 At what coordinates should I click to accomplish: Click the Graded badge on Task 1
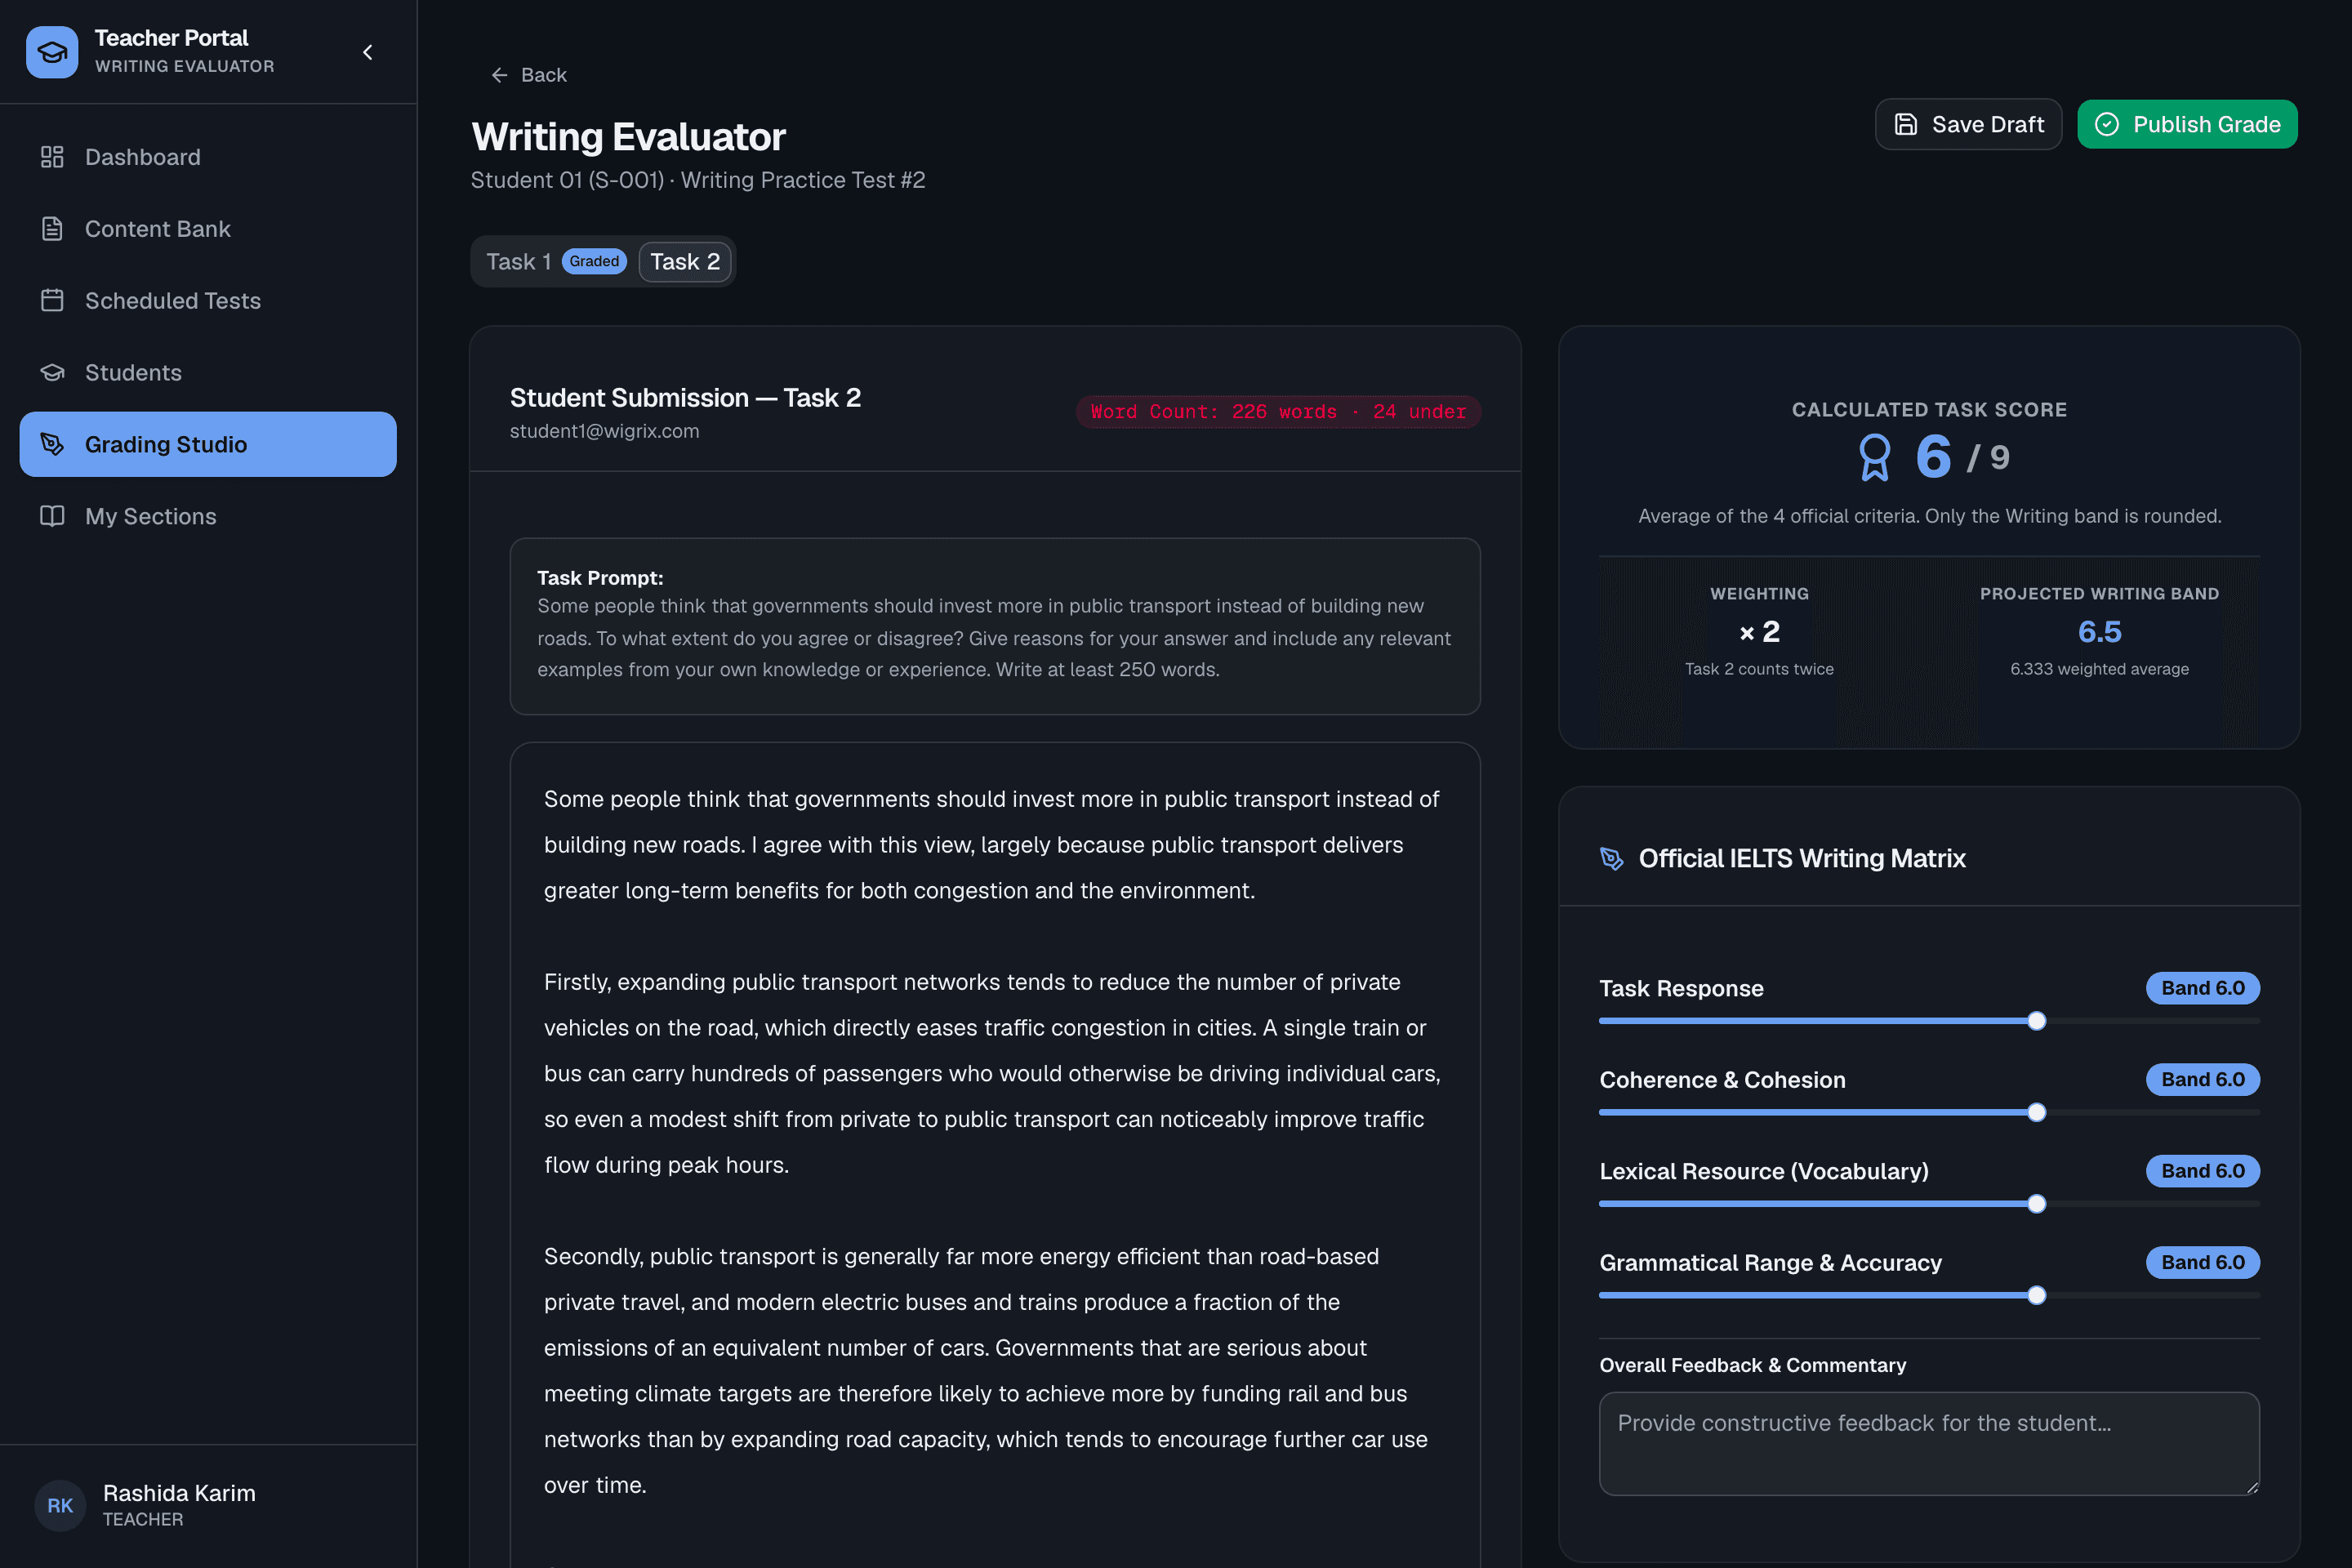(x=594, y=261)
